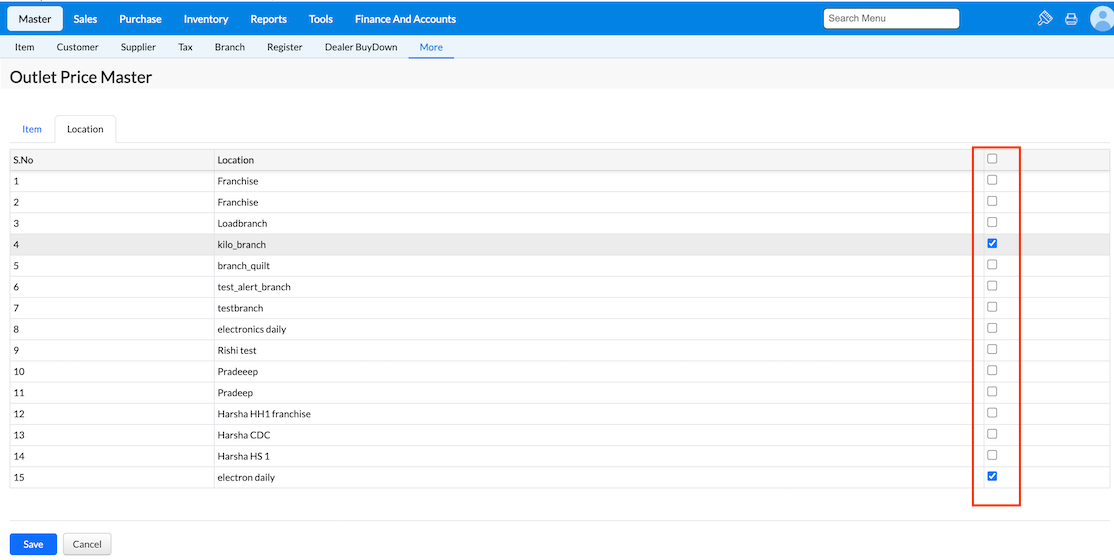Screen dimensions: 1114x560
Task: Click the Save button
Action: [33, 544]
